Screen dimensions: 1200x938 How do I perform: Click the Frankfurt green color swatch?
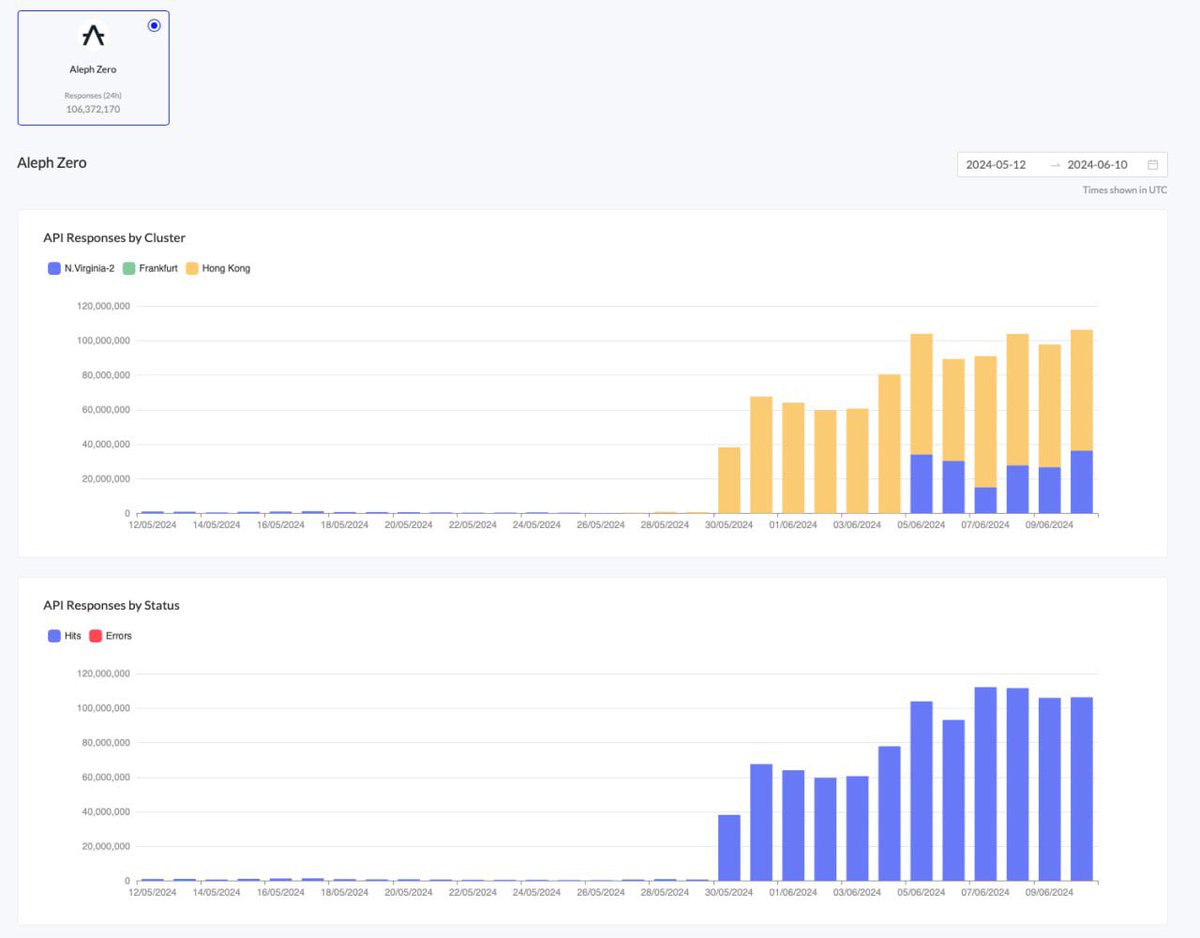click(x=128, y=268)
